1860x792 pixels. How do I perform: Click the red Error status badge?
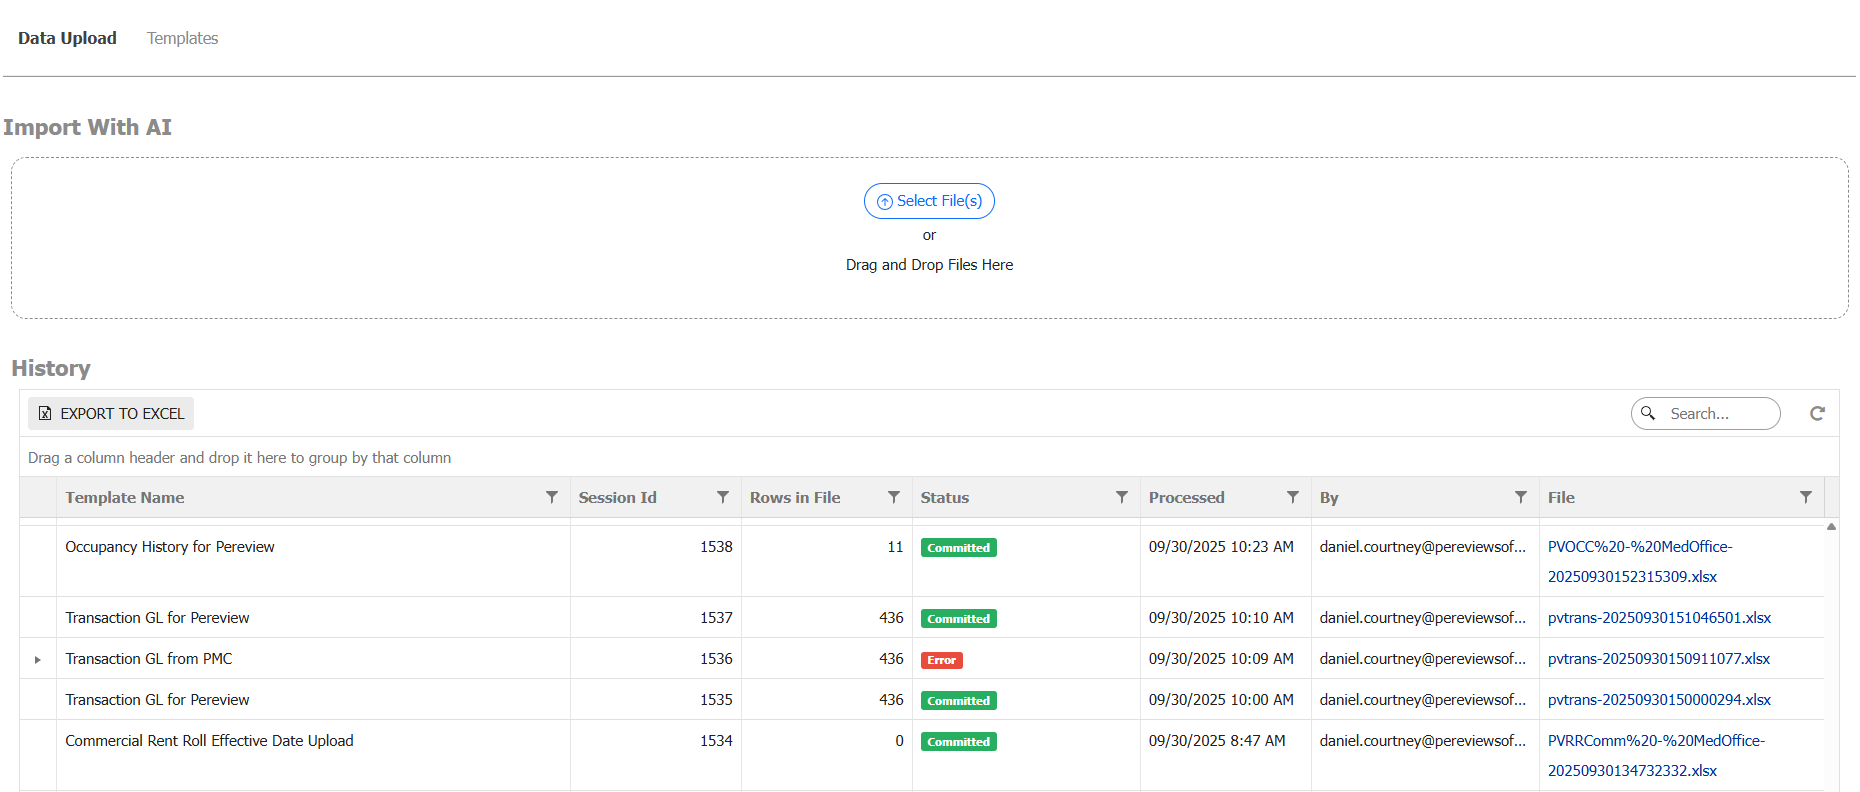[x=941, y=660]
